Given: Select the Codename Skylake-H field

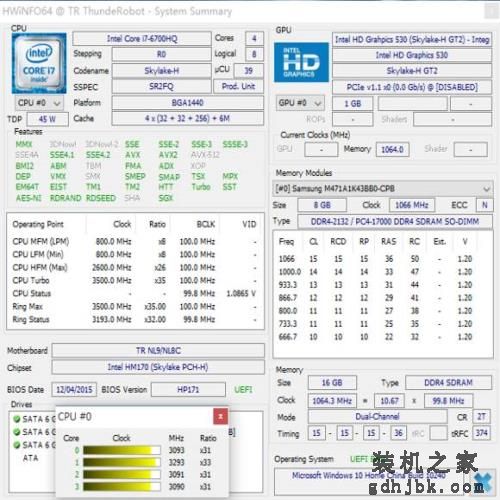Looking at the screenshot, I should [161, 71].
